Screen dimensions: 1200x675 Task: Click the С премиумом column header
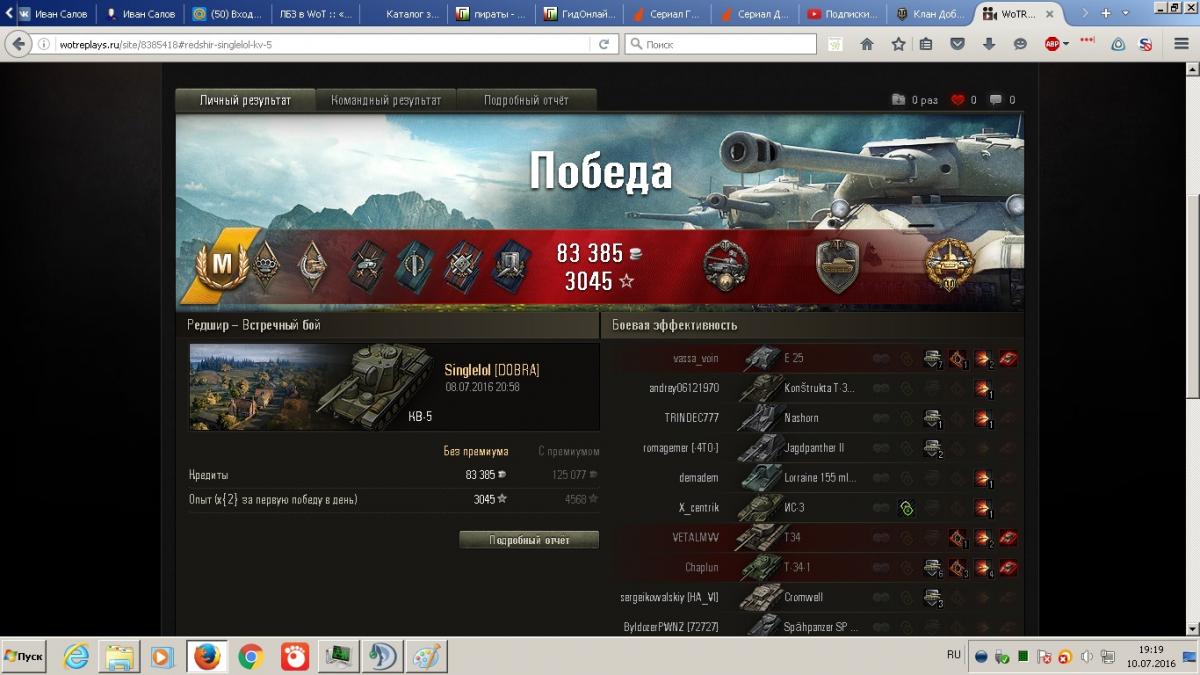569,452
